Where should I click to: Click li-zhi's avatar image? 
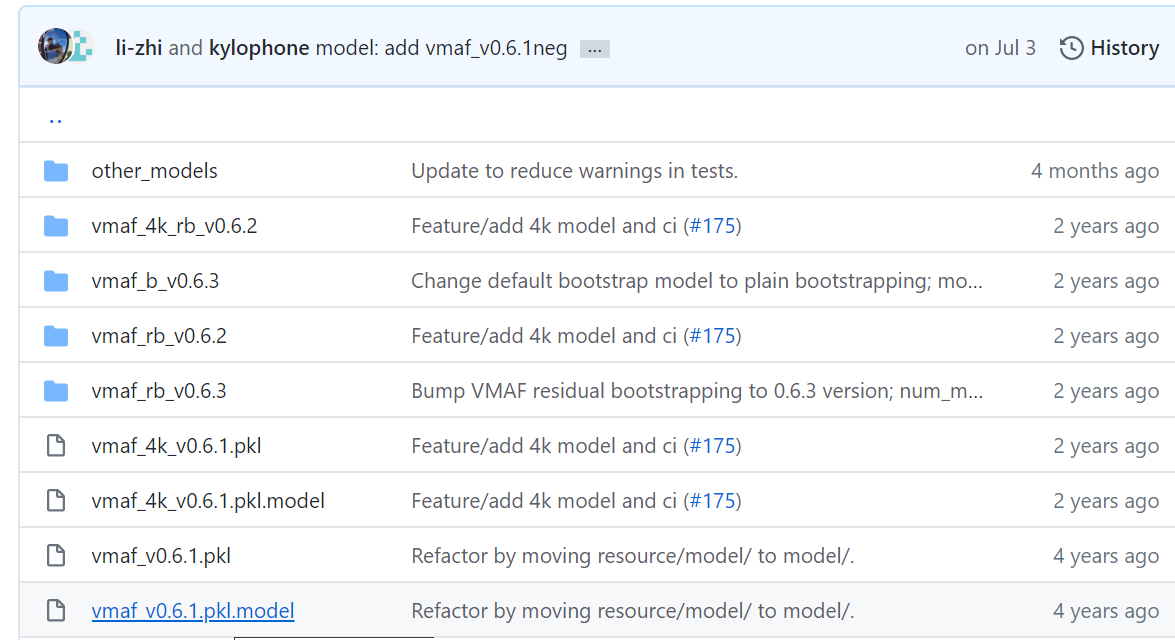coord(54,46)
